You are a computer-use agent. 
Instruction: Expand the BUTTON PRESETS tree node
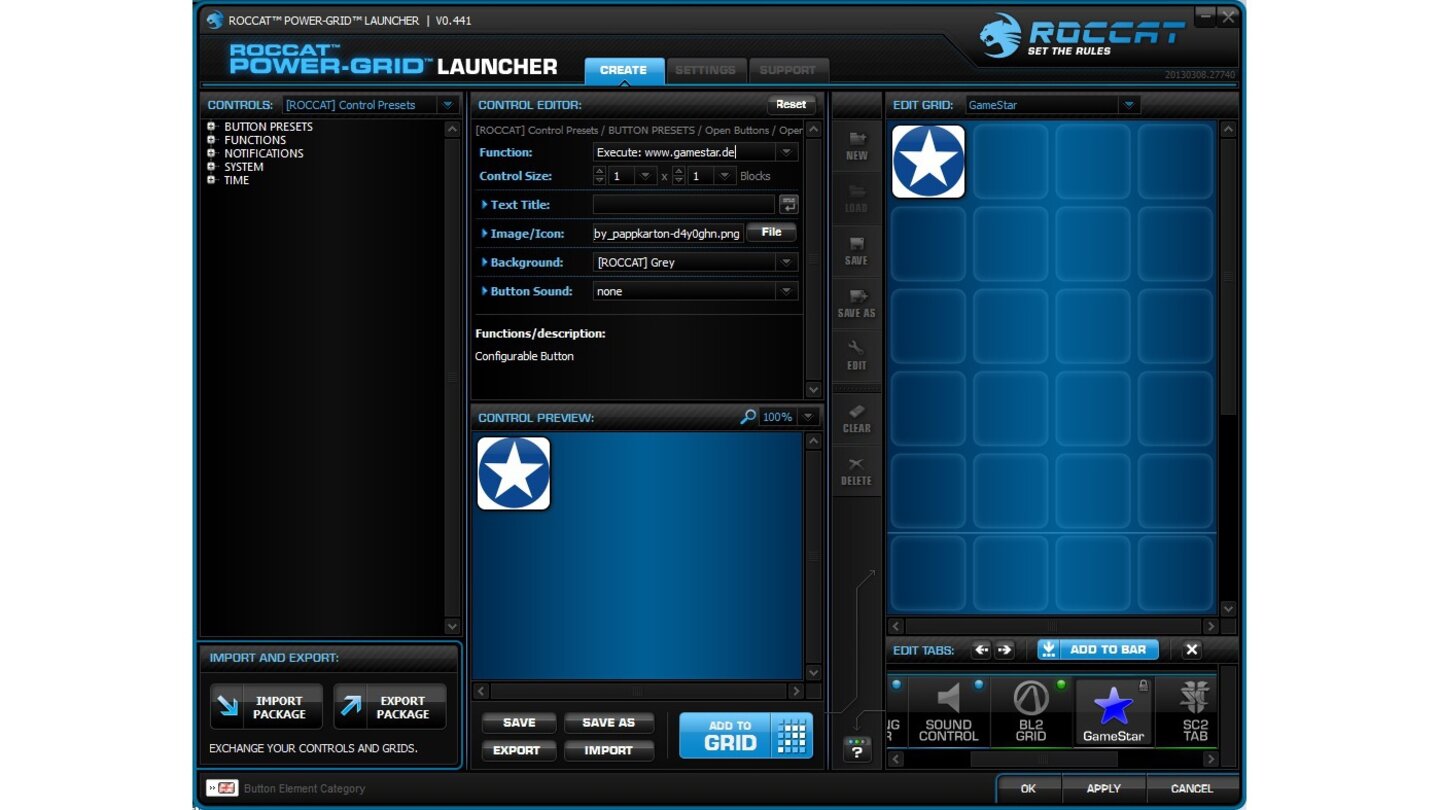pos(211,126)
